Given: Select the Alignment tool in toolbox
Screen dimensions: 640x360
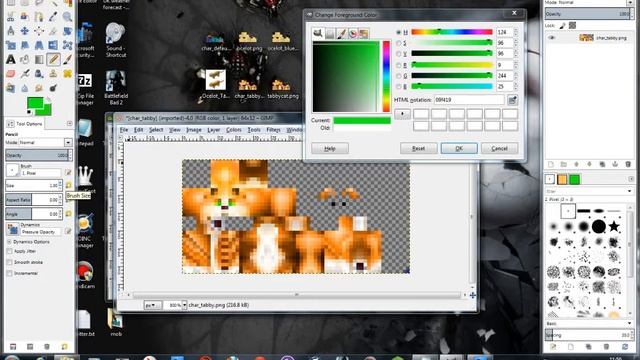Looking at the screenshot, I should click(x=39, y=31).
